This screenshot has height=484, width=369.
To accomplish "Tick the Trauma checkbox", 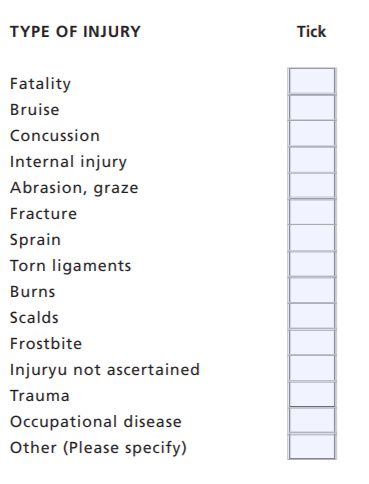I will pyautogui.click(x=312, y=393).
